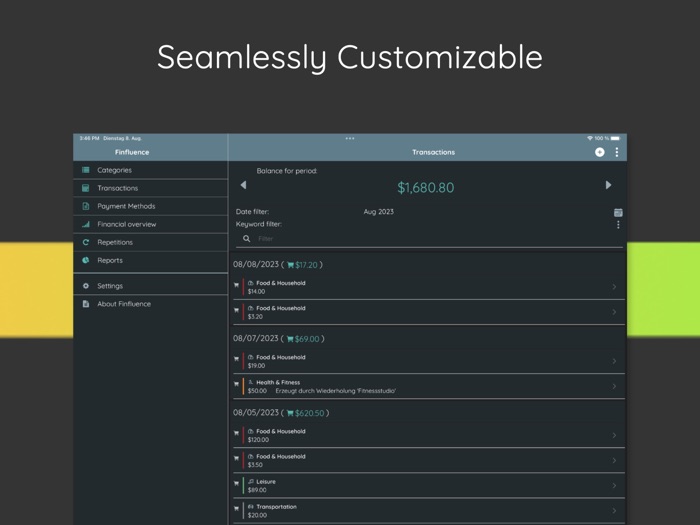The width and height of the screenshot is (700, 525).
Task: Open About Finfluence in the sidebar
Action: click(150, 304)
